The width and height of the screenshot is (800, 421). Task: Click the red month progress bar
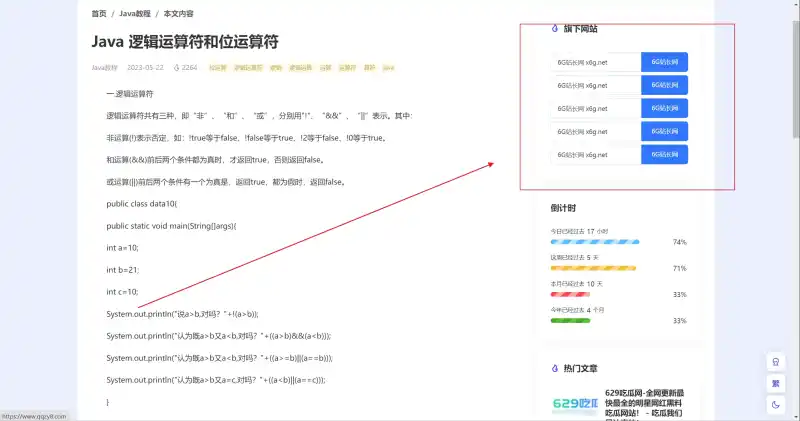(x=570, y=294)
